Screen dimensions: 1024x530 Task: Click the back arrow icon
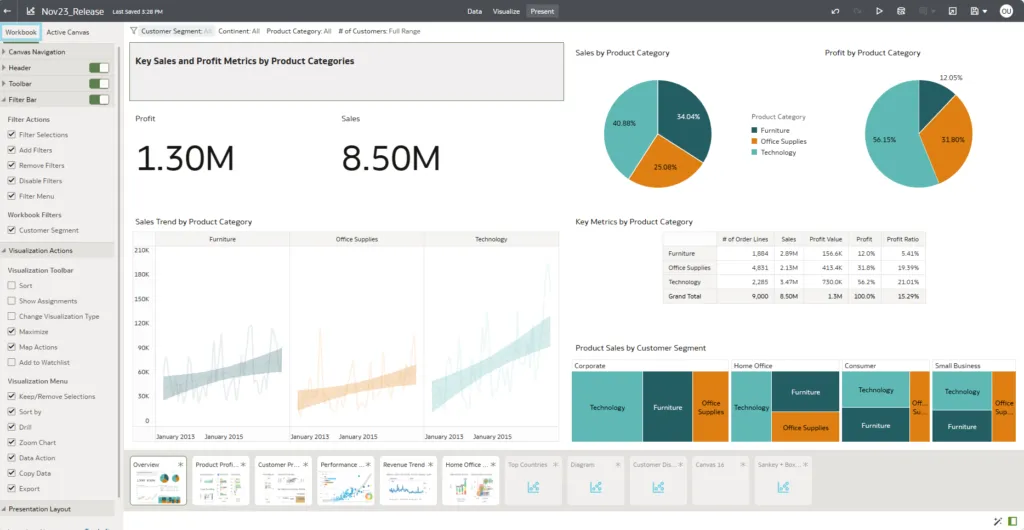[9, 11]
